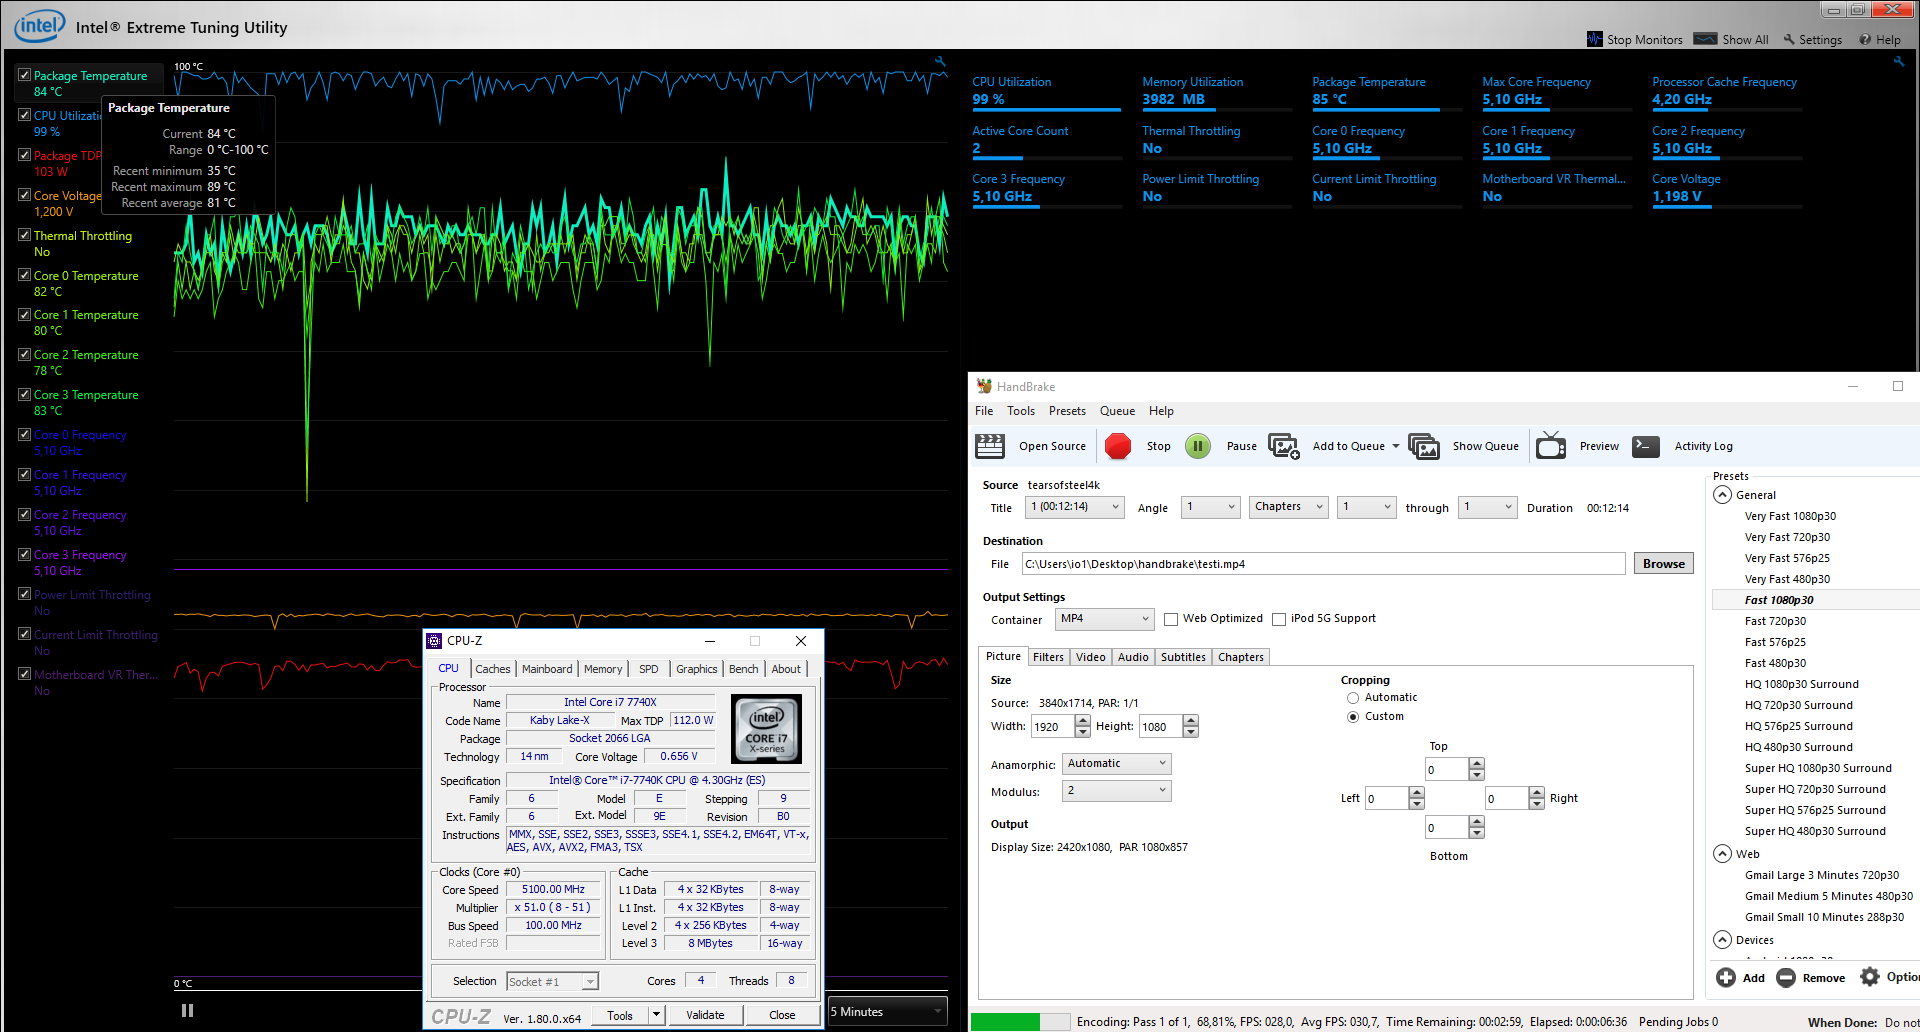
Task: Collapse the General presets group
Action: point(1722,495)
